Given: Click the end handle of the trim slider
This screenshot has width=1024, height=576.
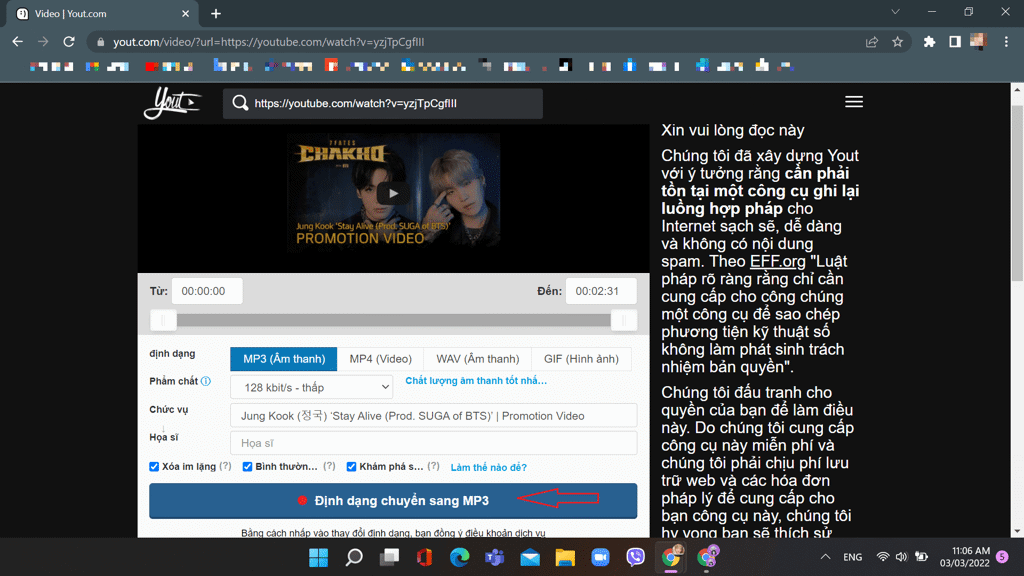Looking at the screenshot, I should (x=624, y=321).
